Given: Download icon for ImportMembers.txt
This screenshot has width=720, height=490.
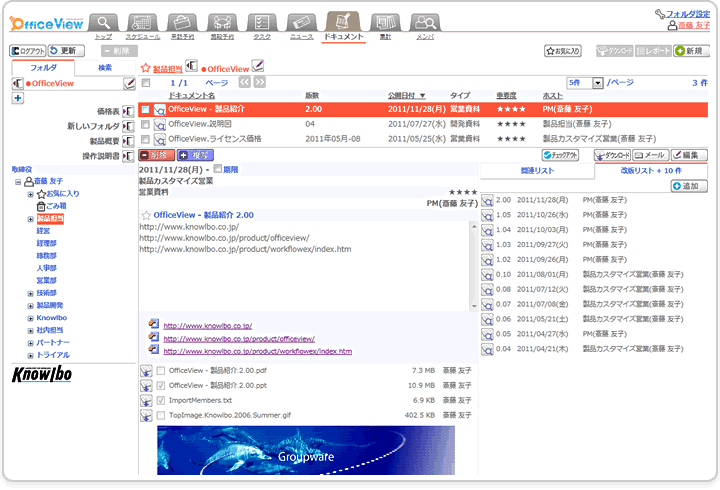Looking at the screenshot, I should pyautogui.click(x=146, y=401).
